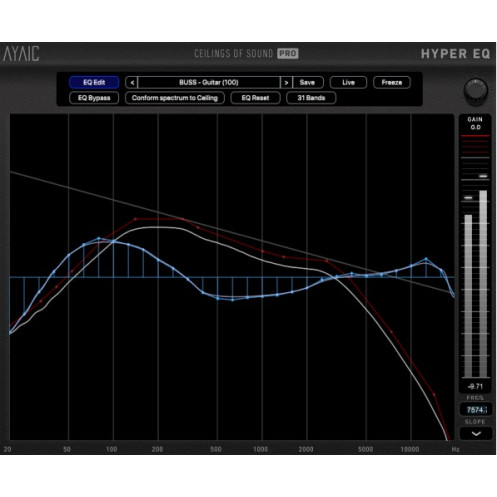
Task: Select the red ceiling node near 150 Hz
Action: pos(135,219)
